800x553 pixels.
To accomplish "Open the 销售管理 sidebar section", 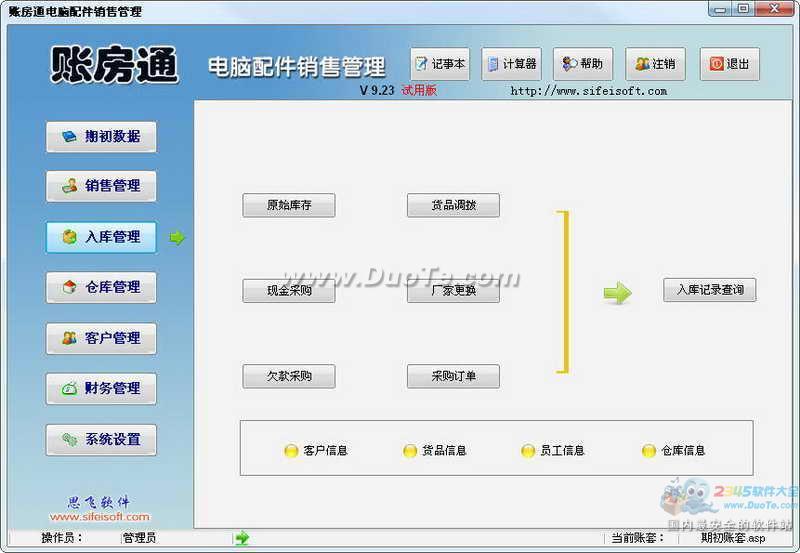I will coord(101,186).
